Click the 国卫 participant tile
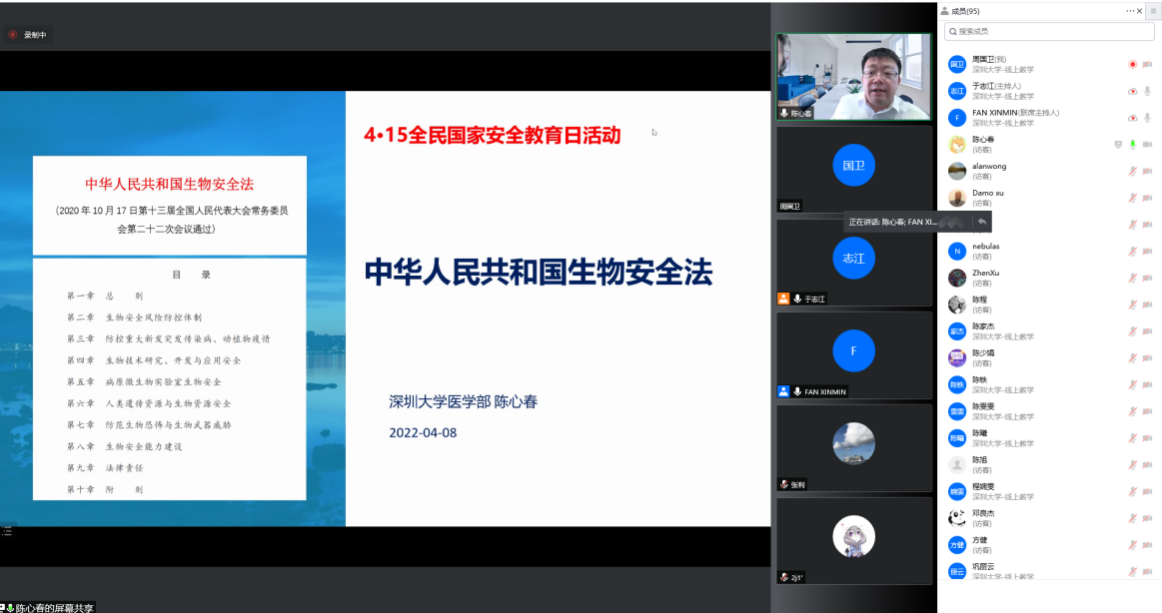Viewport: 1162px width, 613px height. click(853, 165)
